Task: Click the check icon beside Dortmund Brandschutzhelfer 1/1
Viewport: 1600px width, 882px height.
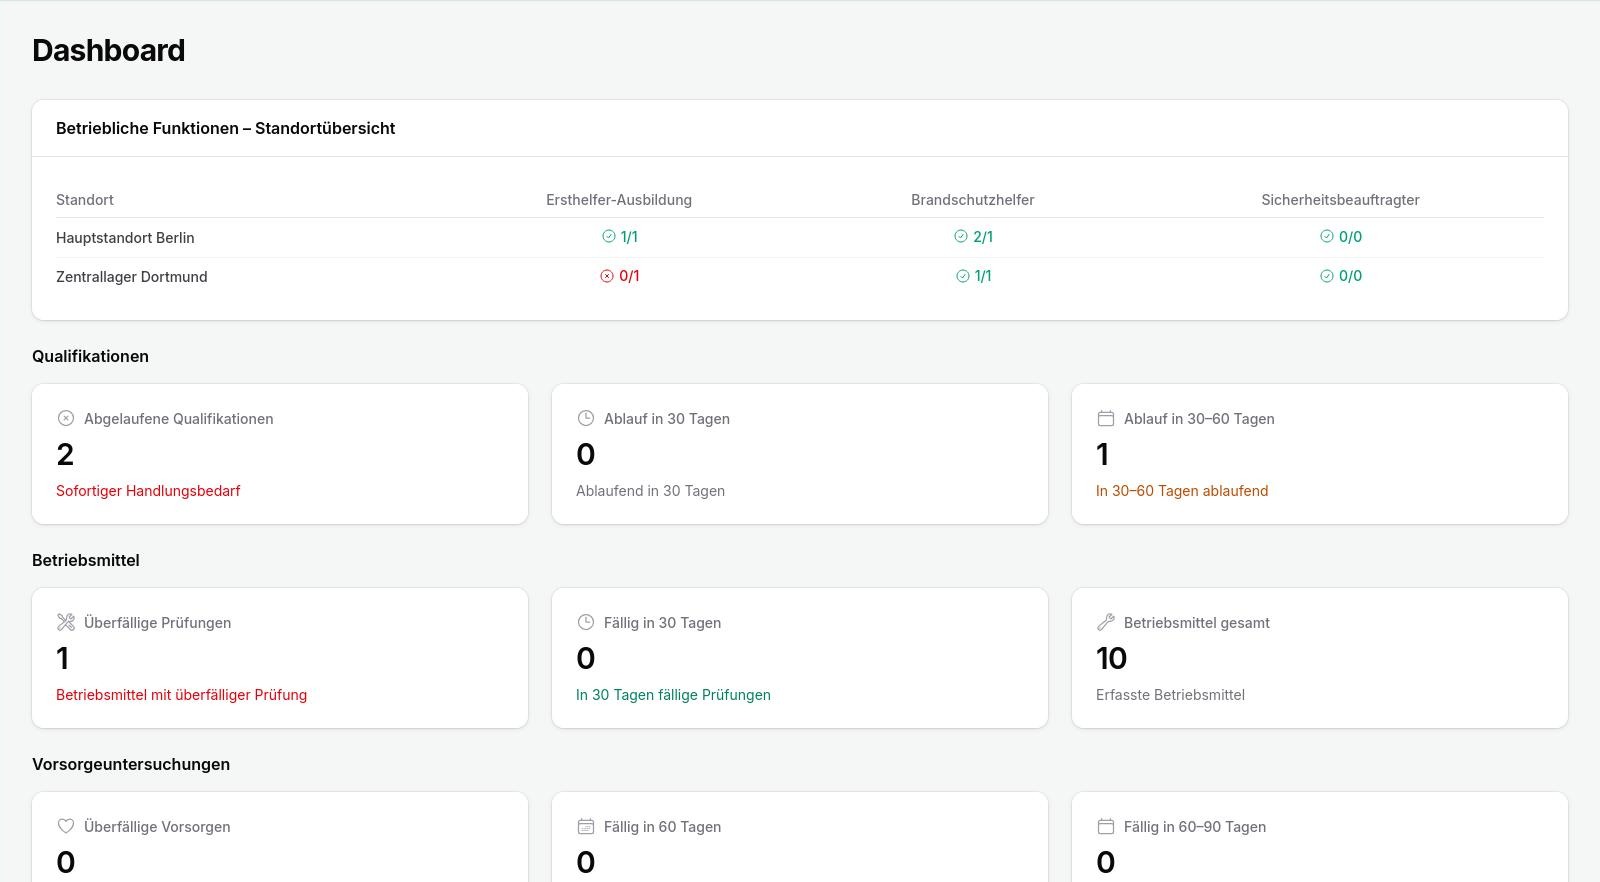Action: [x=962, y=276]
